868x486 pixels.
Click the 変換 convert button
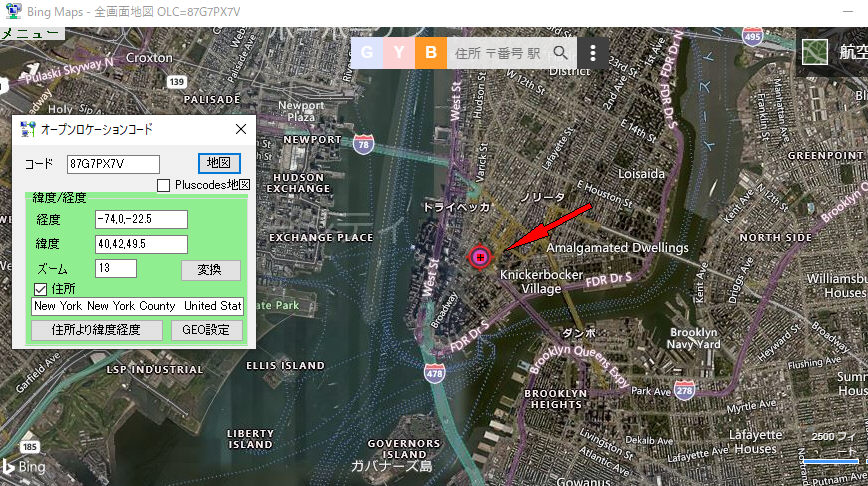210,270
